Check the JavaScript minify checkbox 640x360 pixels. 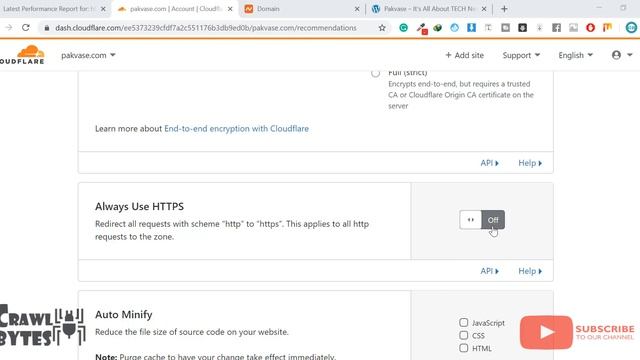tap(464, 322)
